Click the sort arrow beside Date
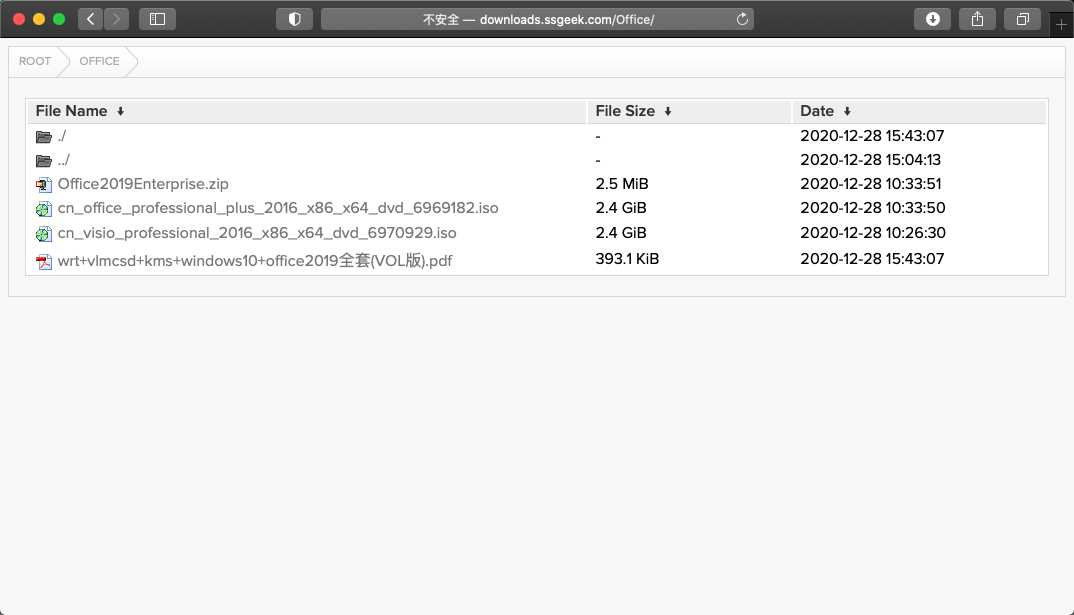 pos(847,112)
